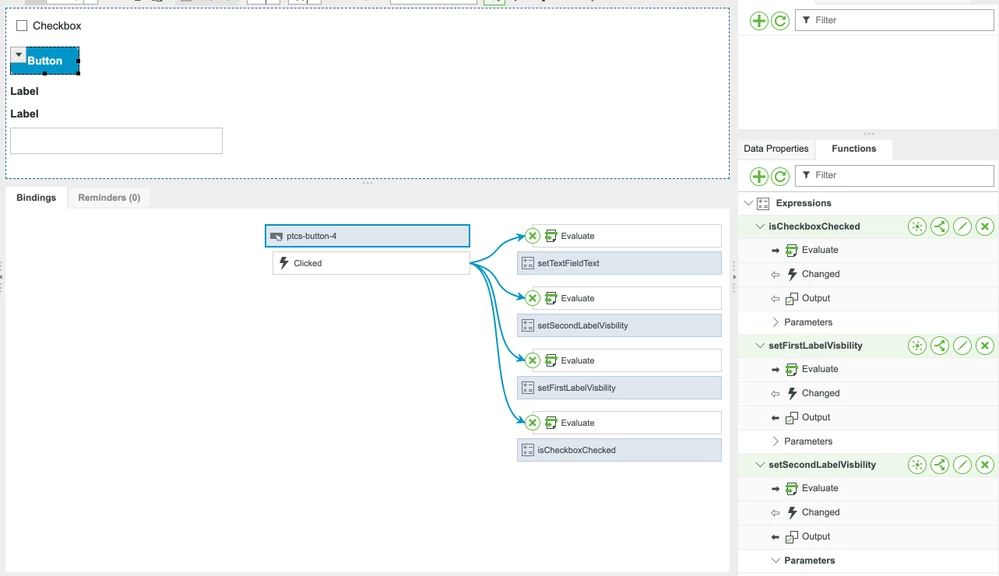The image size is (999, 576).
Task: Remove the isCheckboxChecked Evaluate binding
Action: [x=533, y=422]
